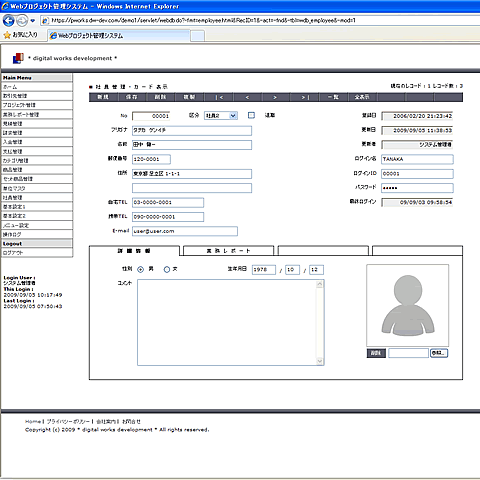Select the 女 radio button
The width and height of the screenshot is (480, 480).
pos(167,269)
